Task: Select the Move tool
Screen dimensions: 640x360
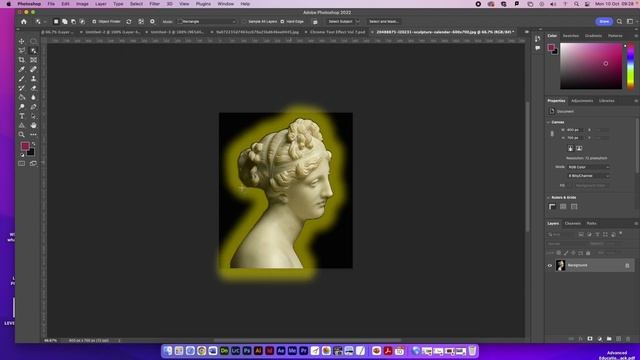Action: 21,41
